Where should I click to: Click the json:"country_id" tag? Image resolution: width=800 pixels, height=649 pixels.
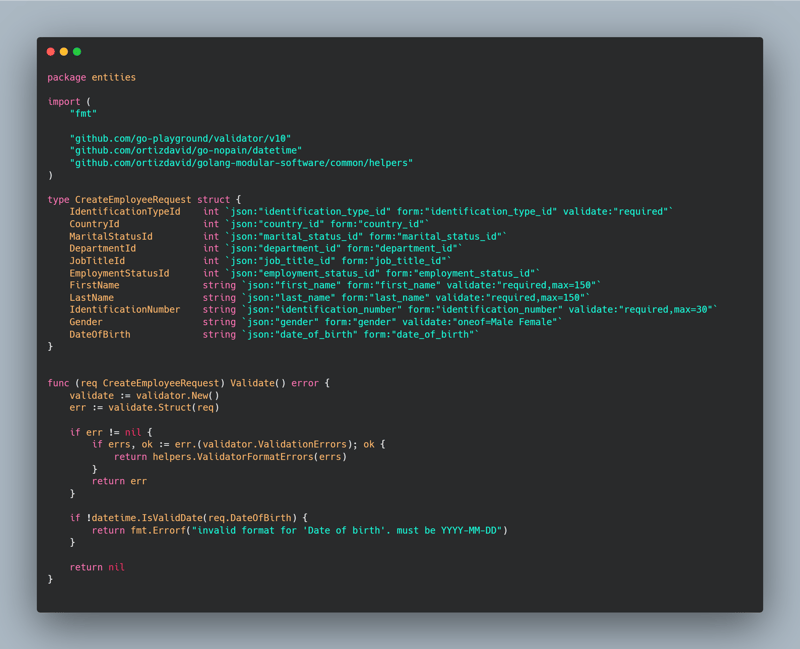[x=278, y=224]
